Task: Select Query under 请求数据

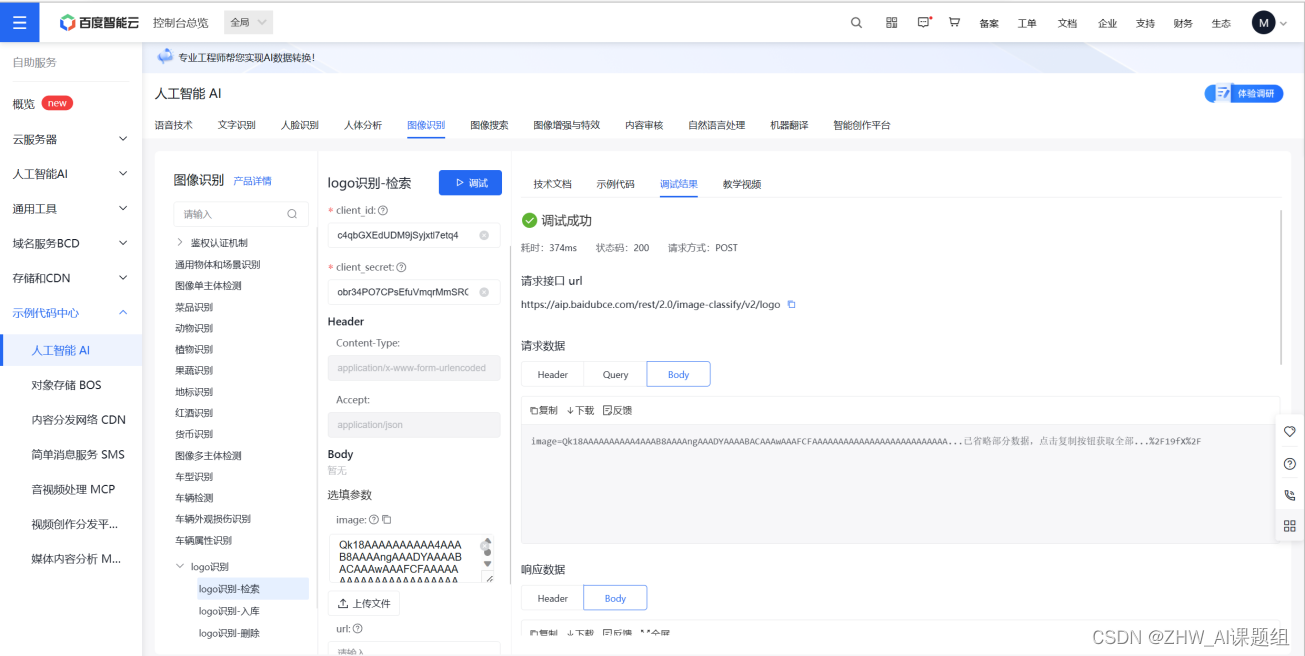Action: [x=616, y=375]
